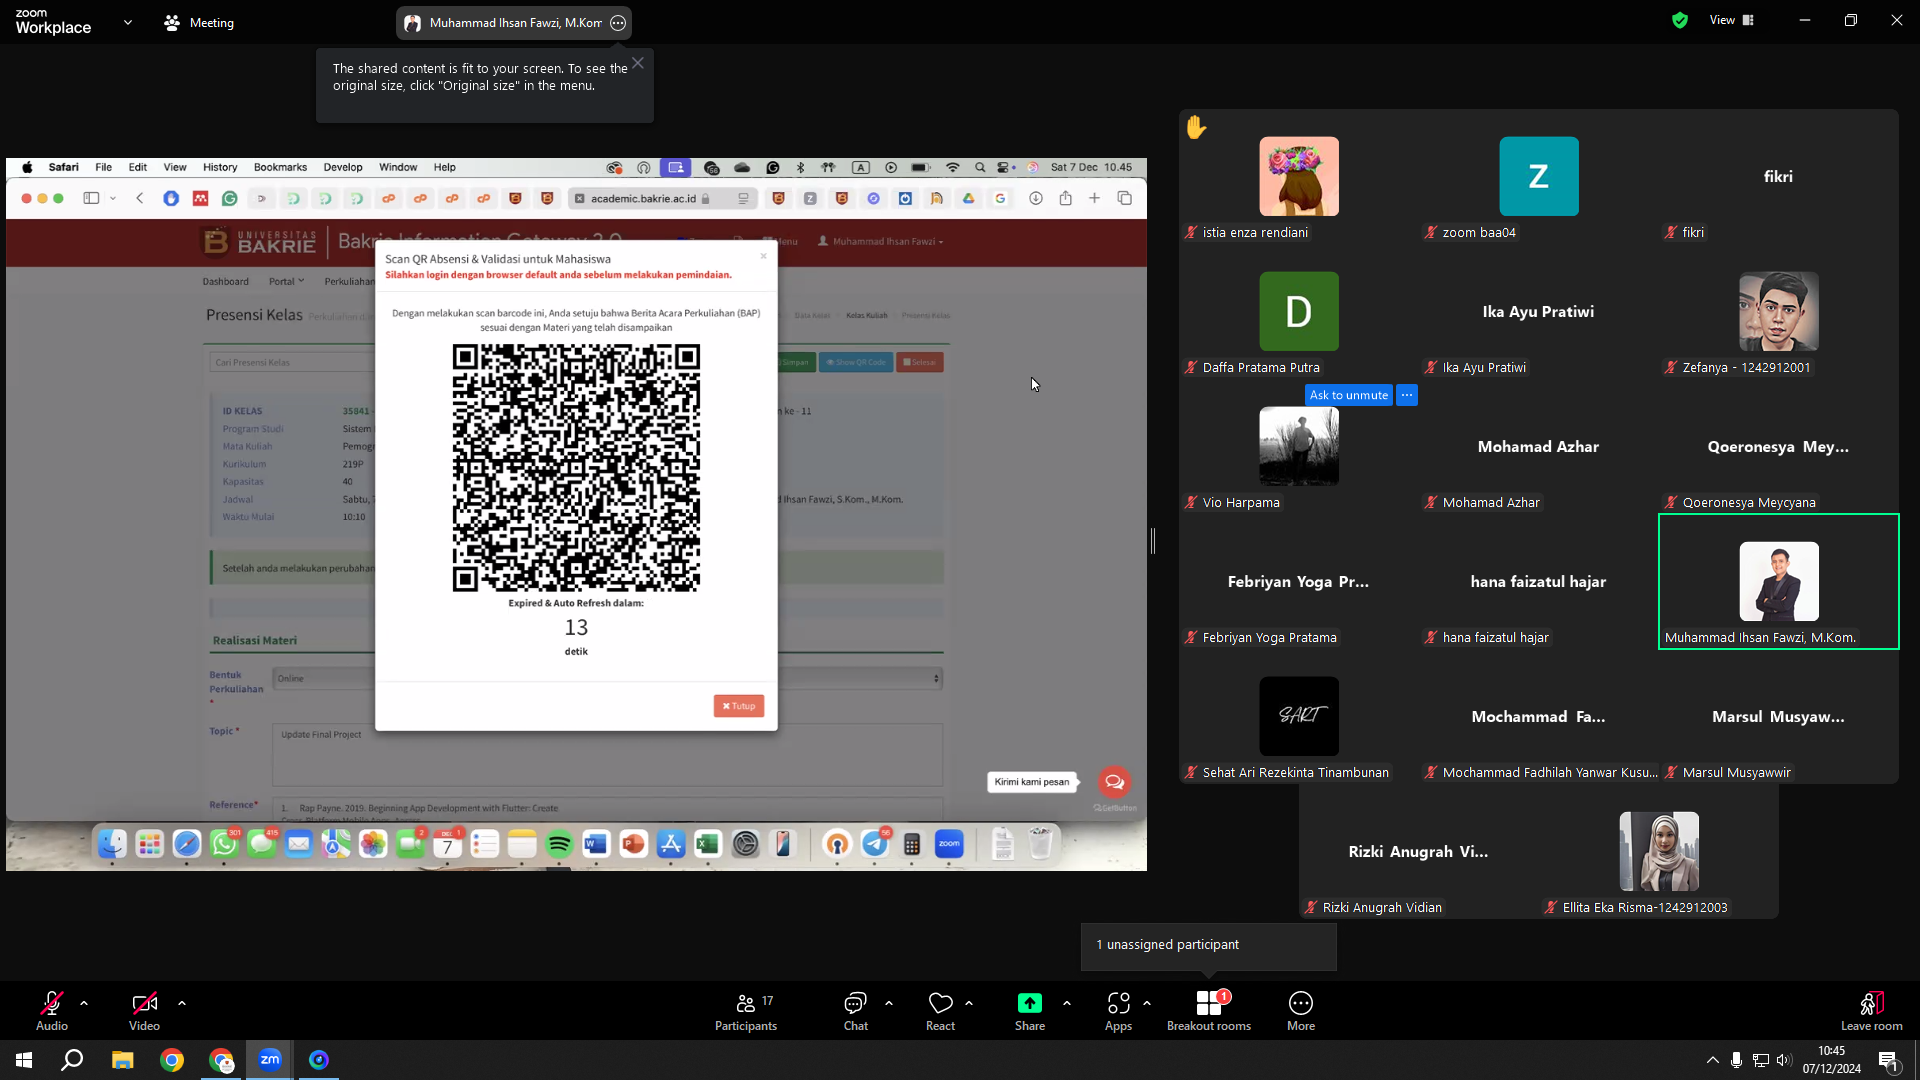This screenshot has height=1080, width=1920.
Task: Open File Explorer from taskbar
Action: pyautogui.click(x=122, y=1060)
